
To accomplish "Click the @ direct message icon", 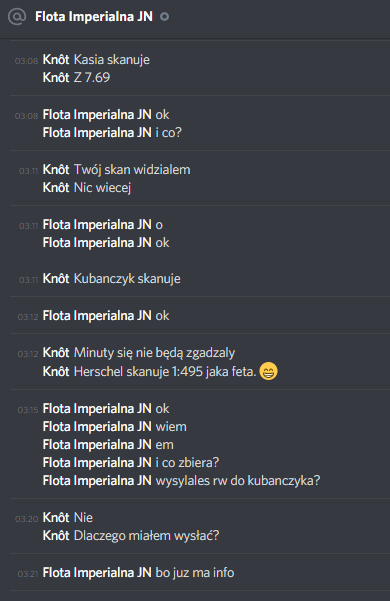I will pos(17,16).
